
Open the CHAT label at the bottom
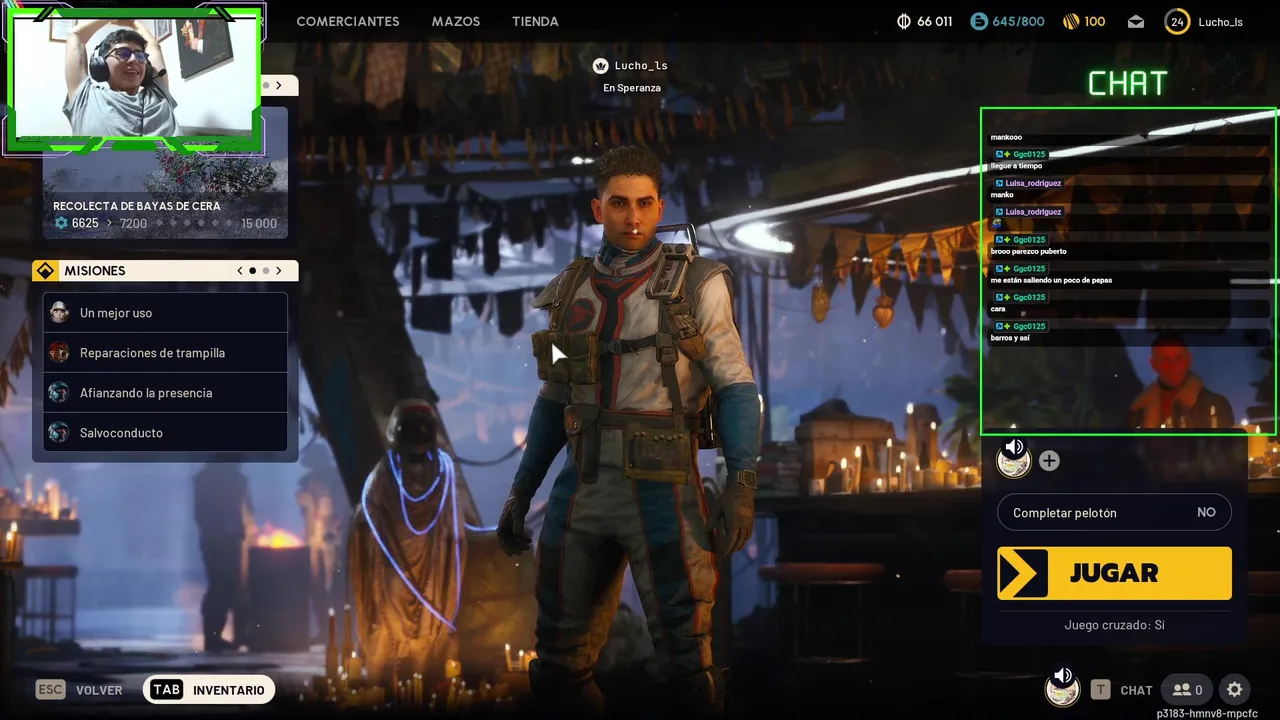point(1136,690)
